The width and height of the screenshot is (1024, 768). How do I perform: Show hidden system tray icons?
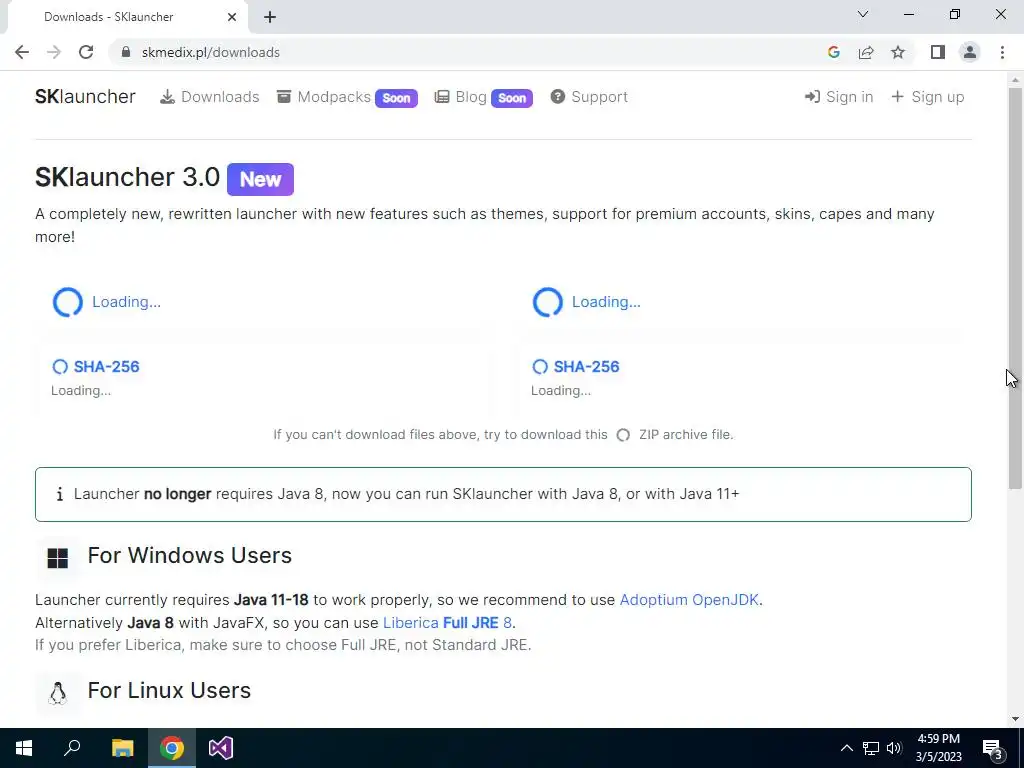click(846, 748)
